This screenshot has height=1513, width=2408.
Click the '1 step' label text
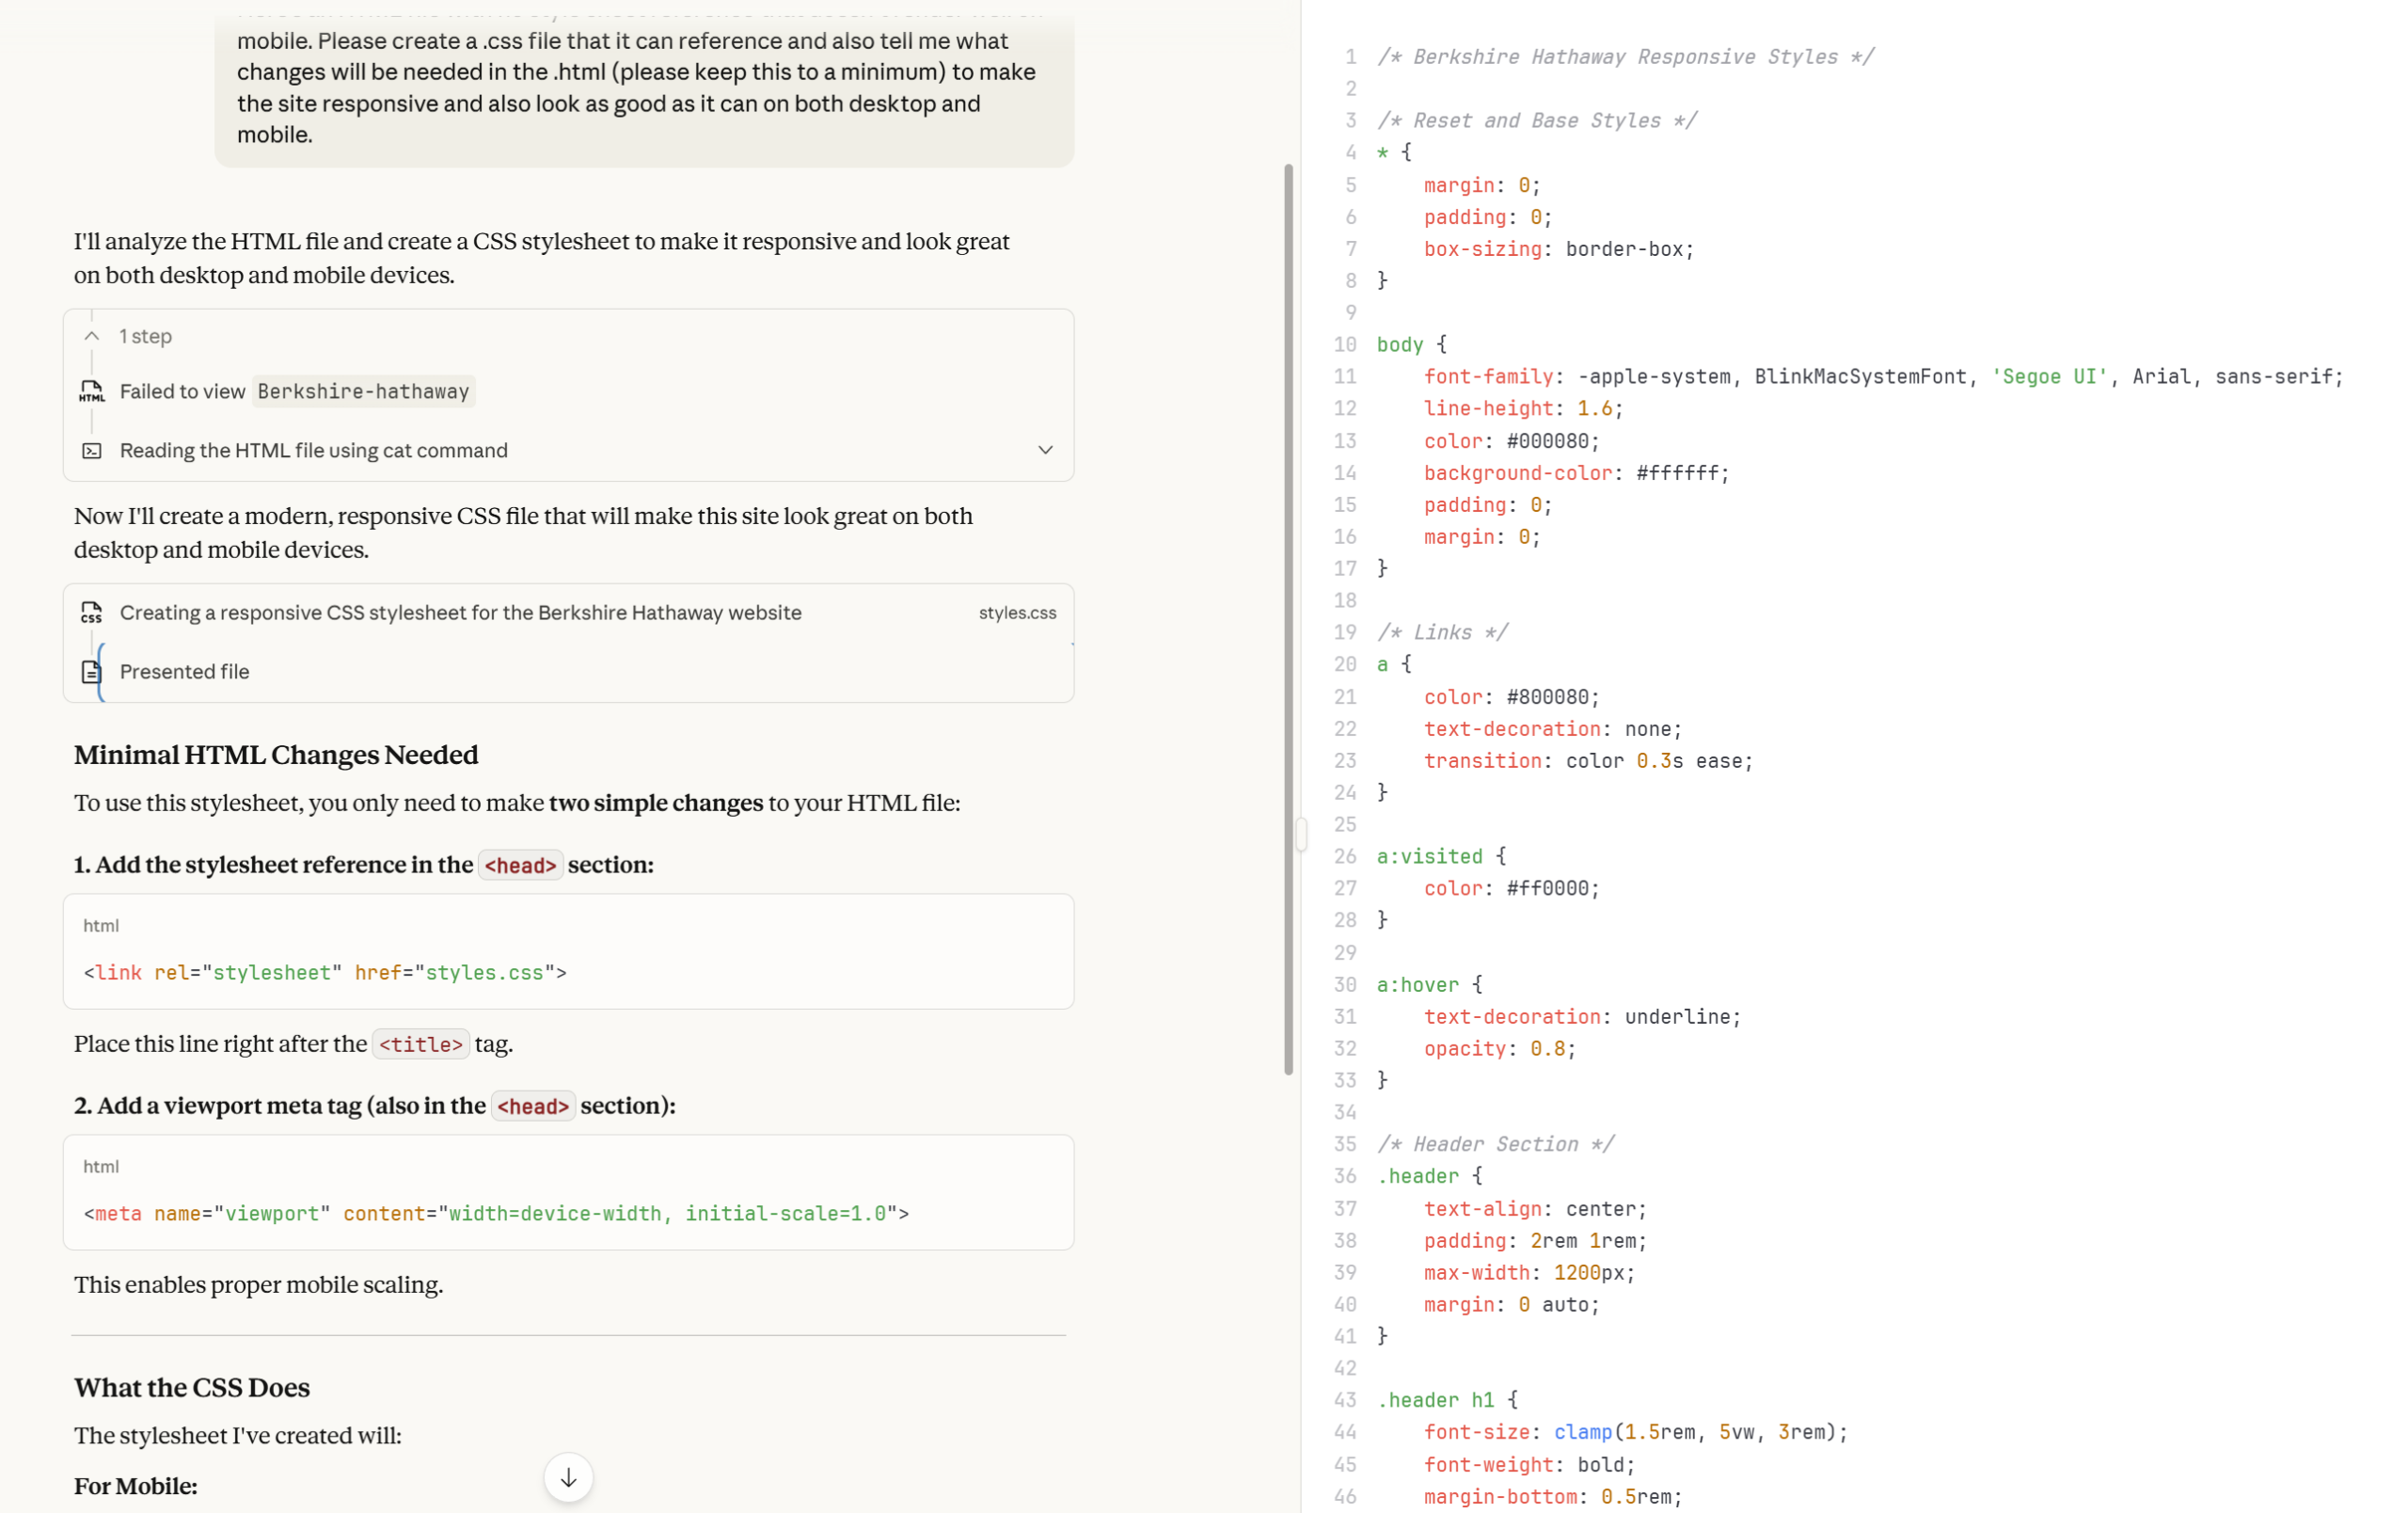point(145,336)
